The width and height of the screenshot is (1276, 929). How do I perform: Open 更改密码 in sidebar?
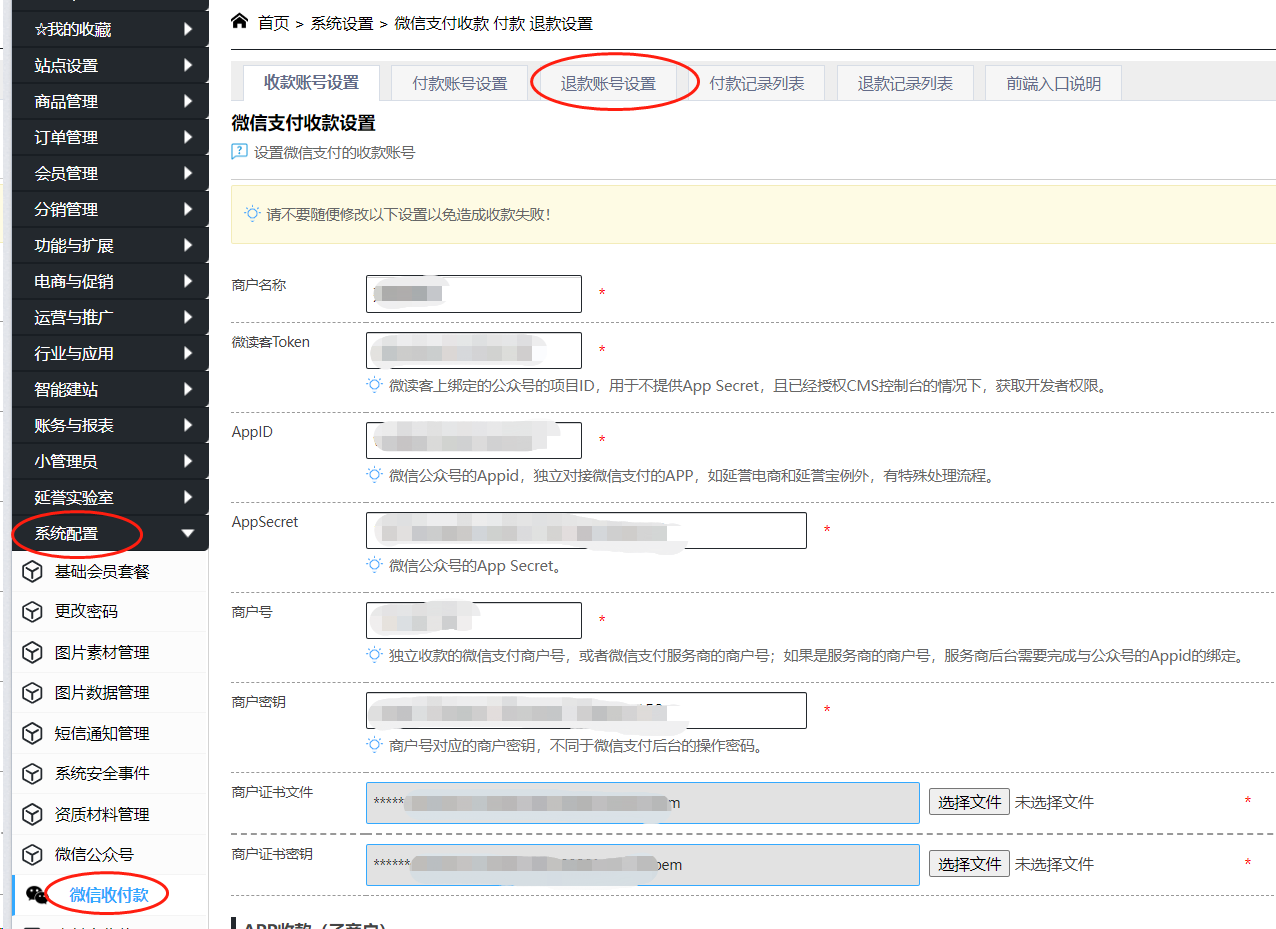pyautogui.click(x=86, y=611)
